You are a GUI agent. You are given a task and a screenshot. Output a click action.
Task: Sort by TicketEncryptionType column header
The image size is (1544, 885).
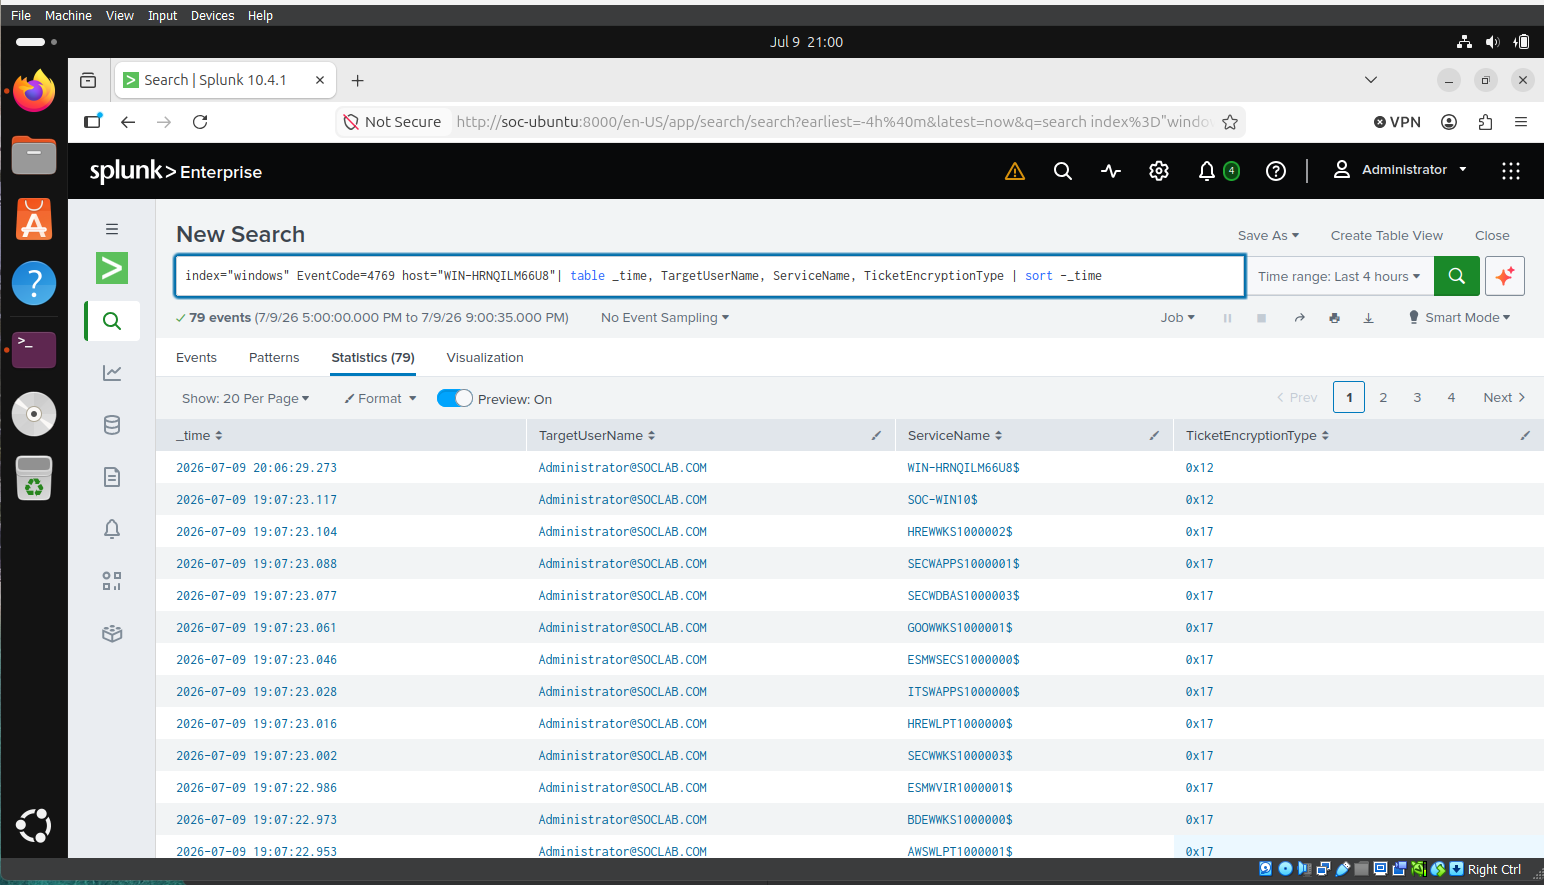pos(1257,435)
